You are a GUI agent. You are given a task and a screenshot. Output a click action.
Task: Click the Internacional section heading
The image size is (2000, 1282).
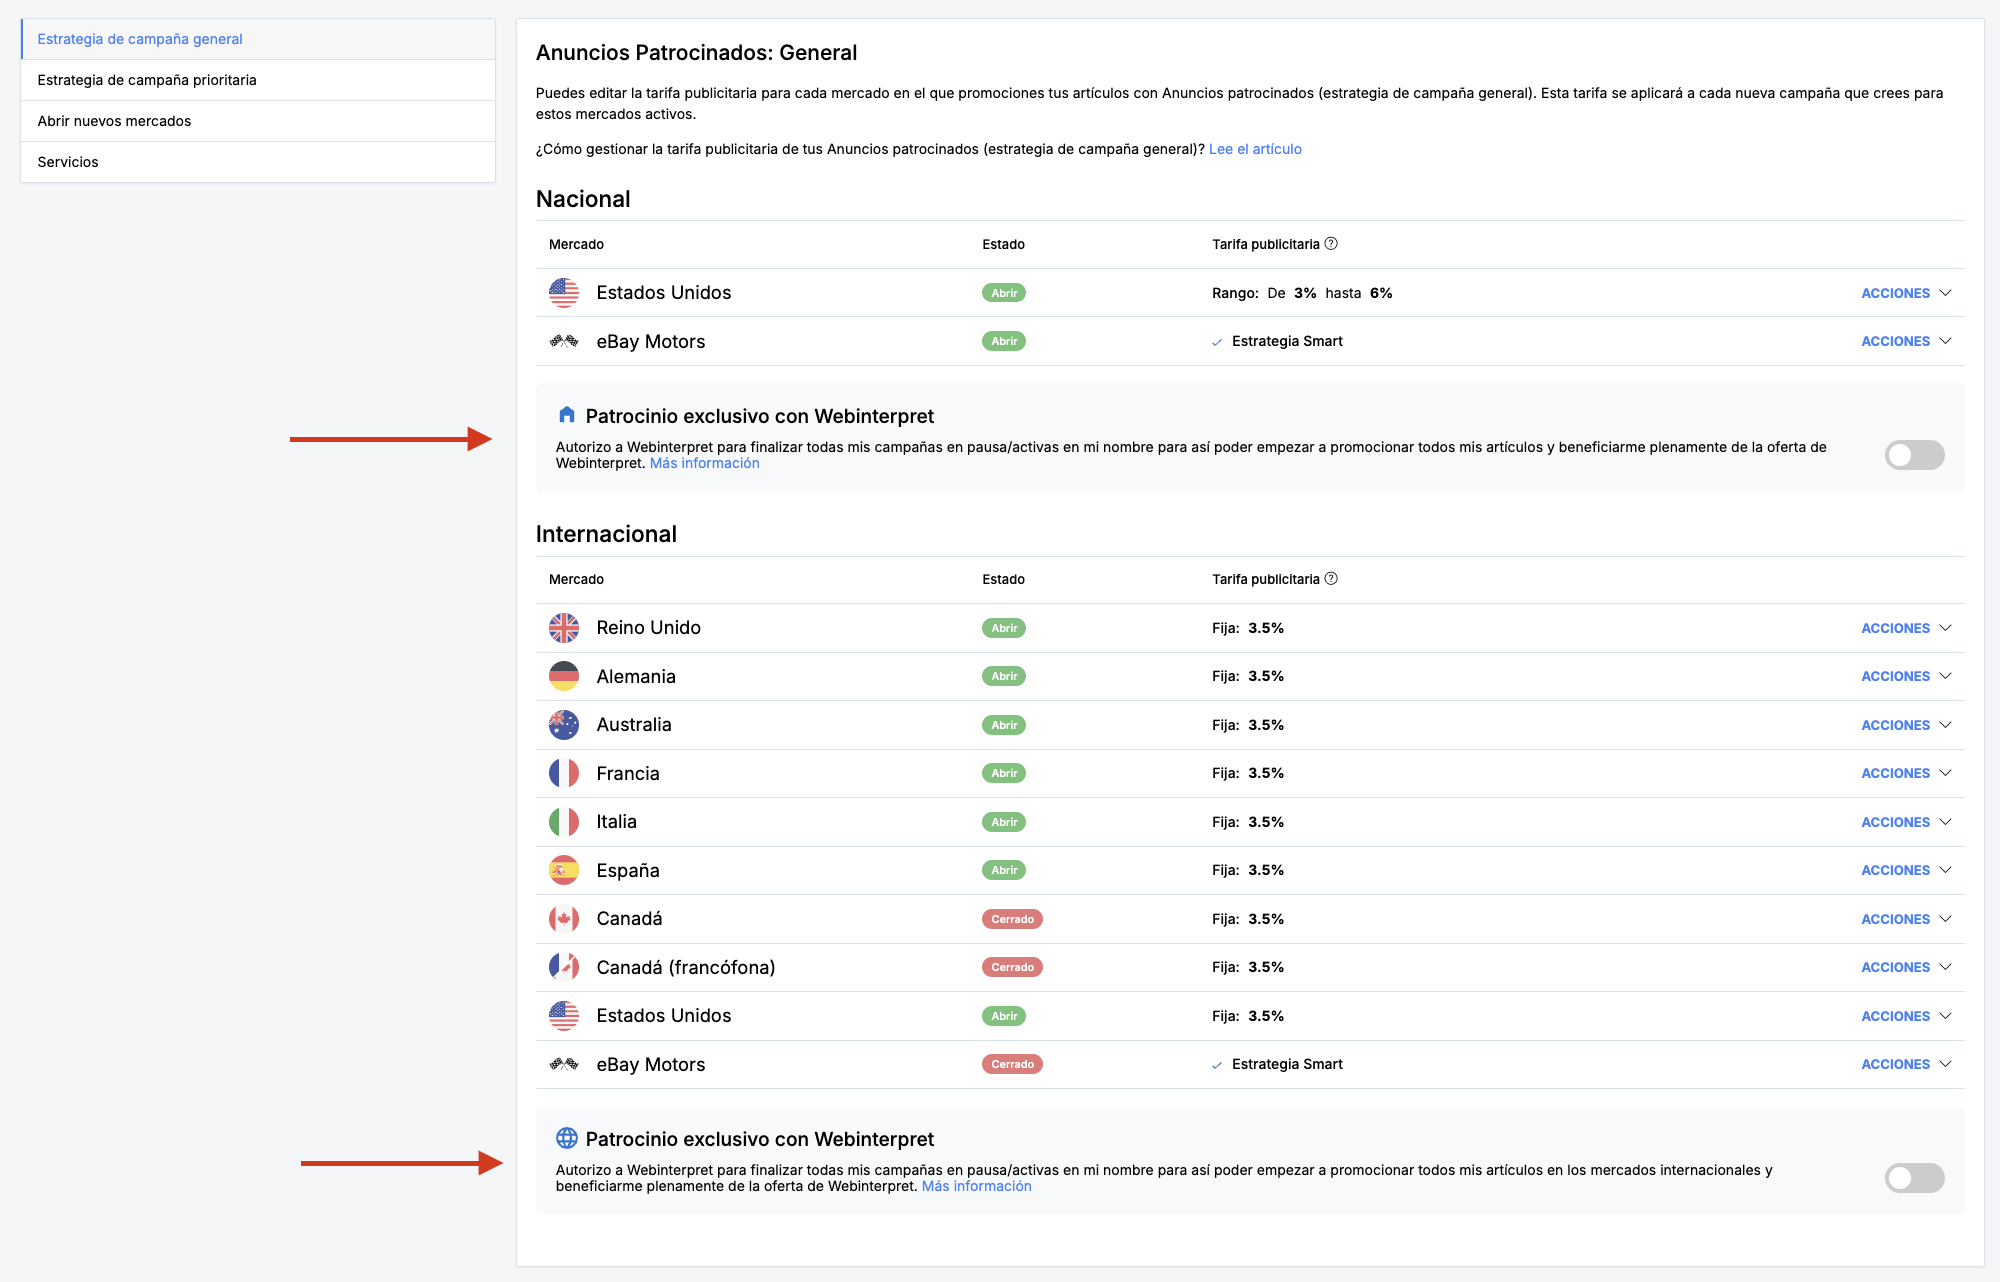click(x=606, y=534)
